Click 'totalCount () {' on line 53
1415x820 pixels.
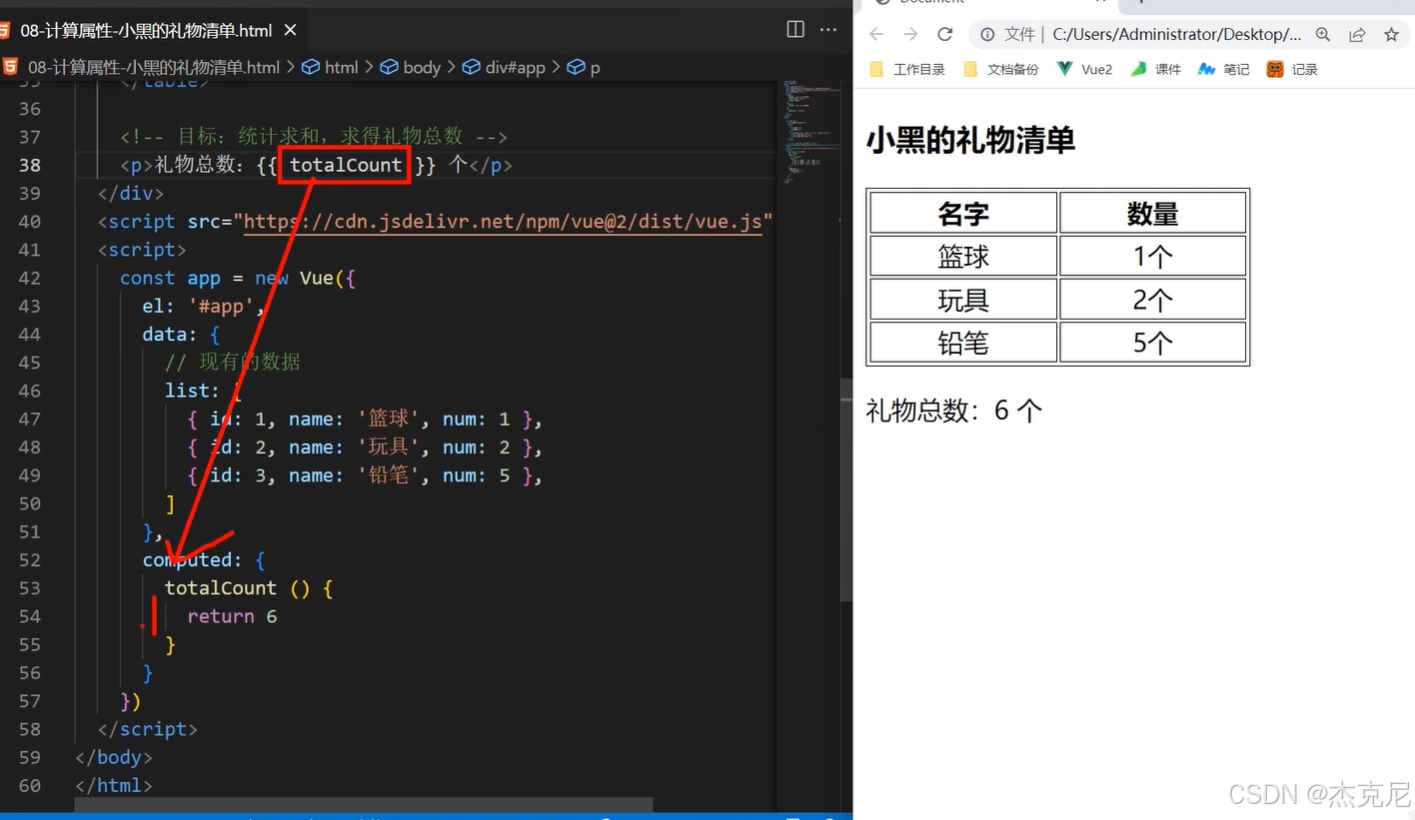coord(249,588)
